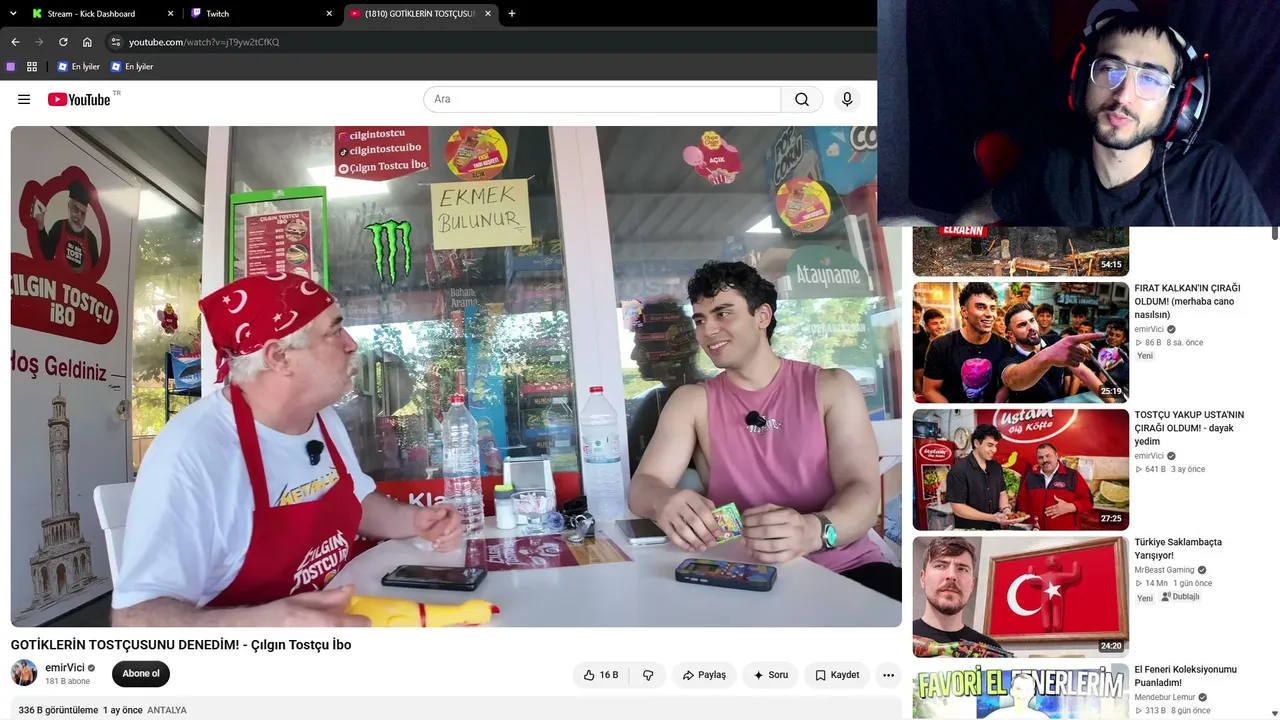Click the title Türkiye Saklambaçta Yarışıyor!

(x=1178, y=548)
